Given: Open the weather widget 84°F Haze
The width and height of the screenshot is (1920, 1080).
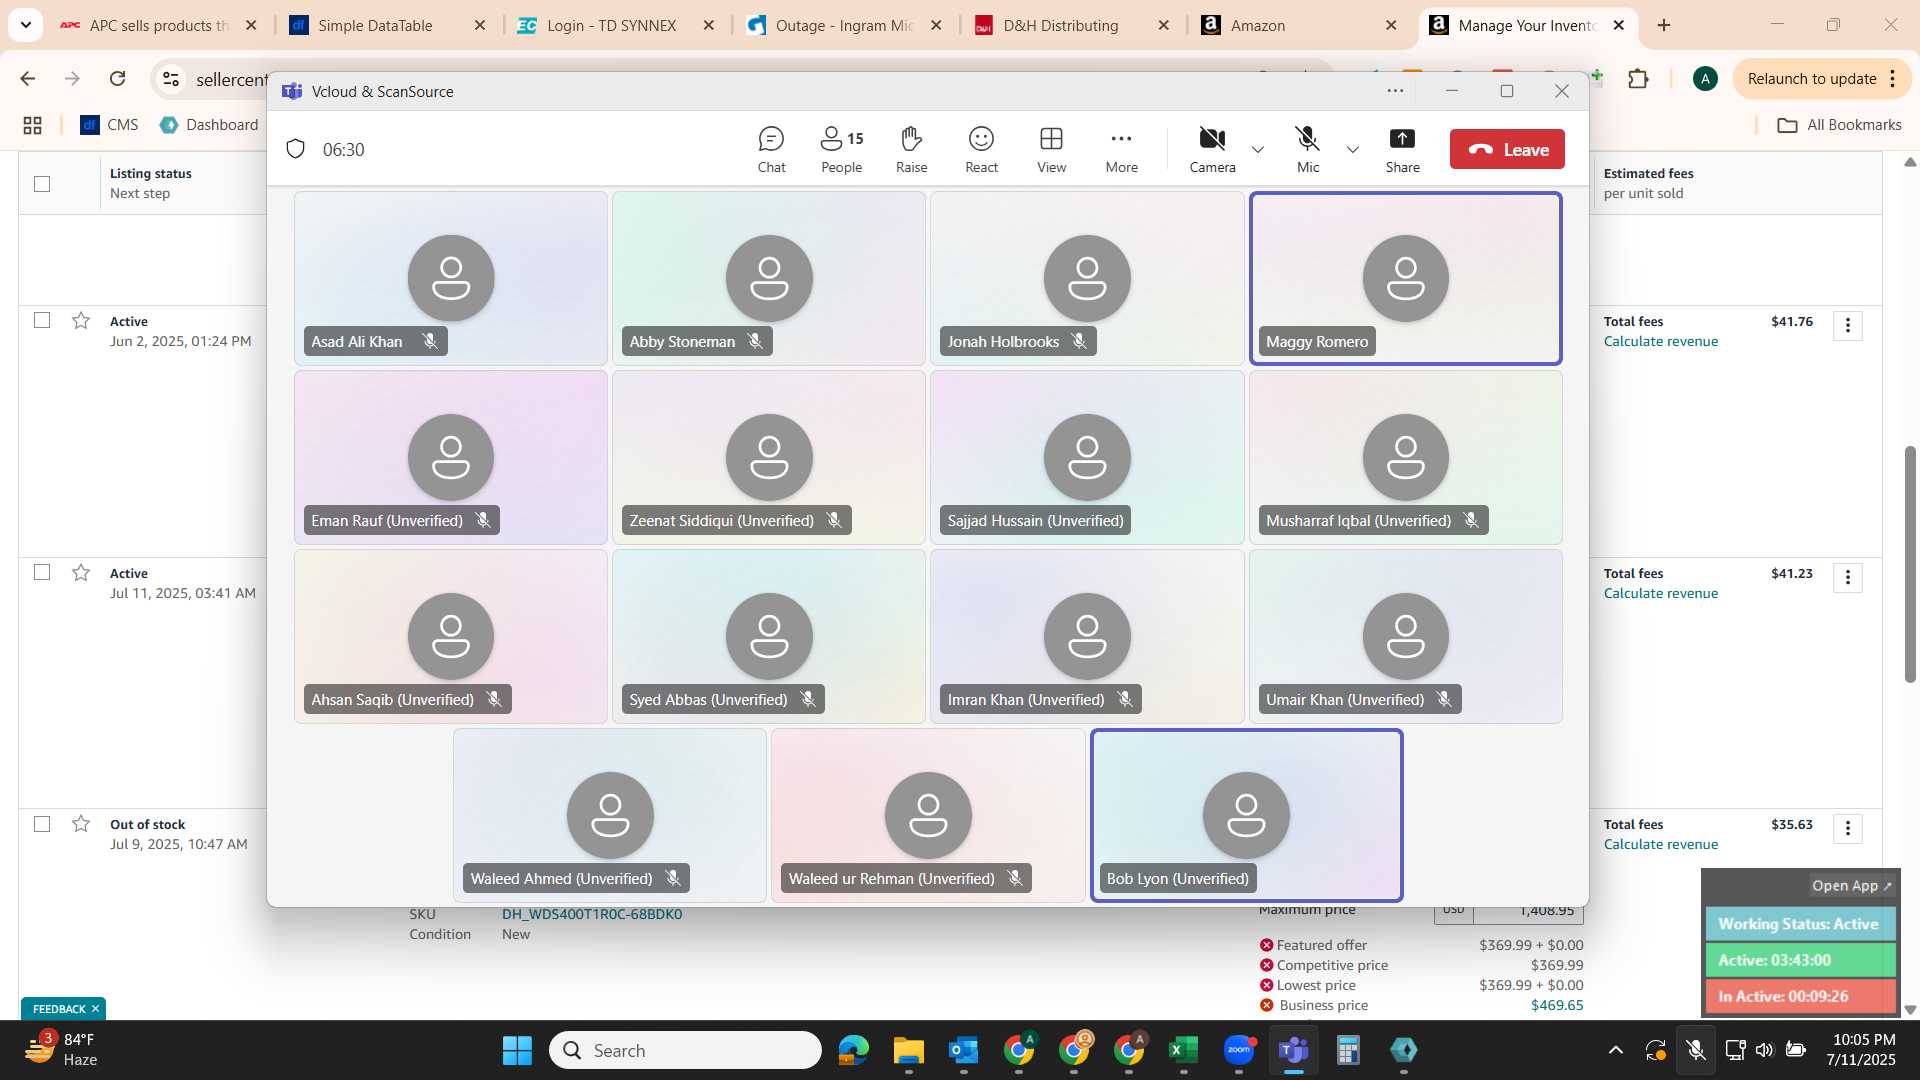Looking at the screenshot, I should (x=62, y=1050).
